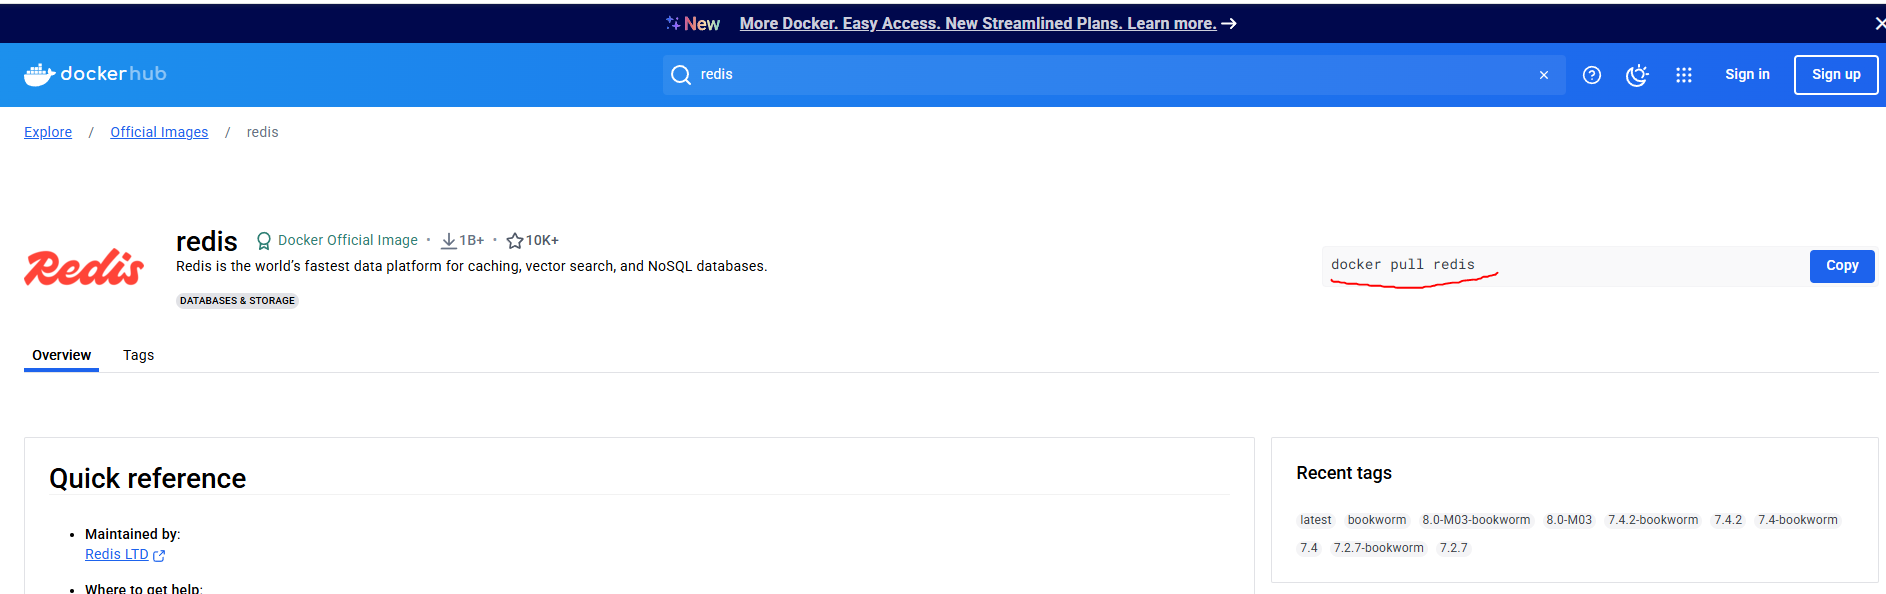The height and width of the screenshot is (594, 1886).
Task: Dismiss the top announcement banner
Action: [1879, 23]
